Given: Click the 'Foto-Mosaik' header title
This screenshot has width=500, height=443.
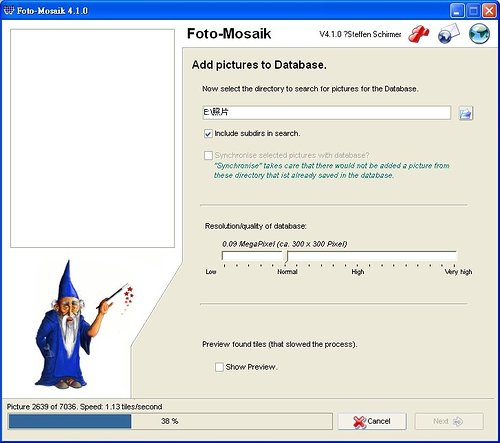Looking at the screenshot, I should [229, 34].
